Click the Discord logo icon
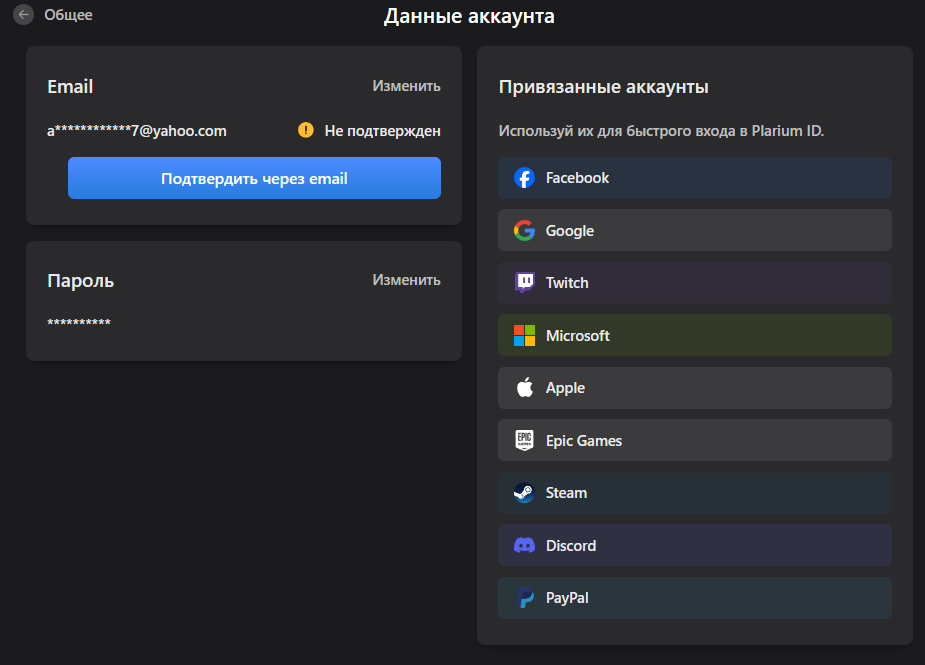The height and width of the screenshot is (665, 925). click(524, 545)
